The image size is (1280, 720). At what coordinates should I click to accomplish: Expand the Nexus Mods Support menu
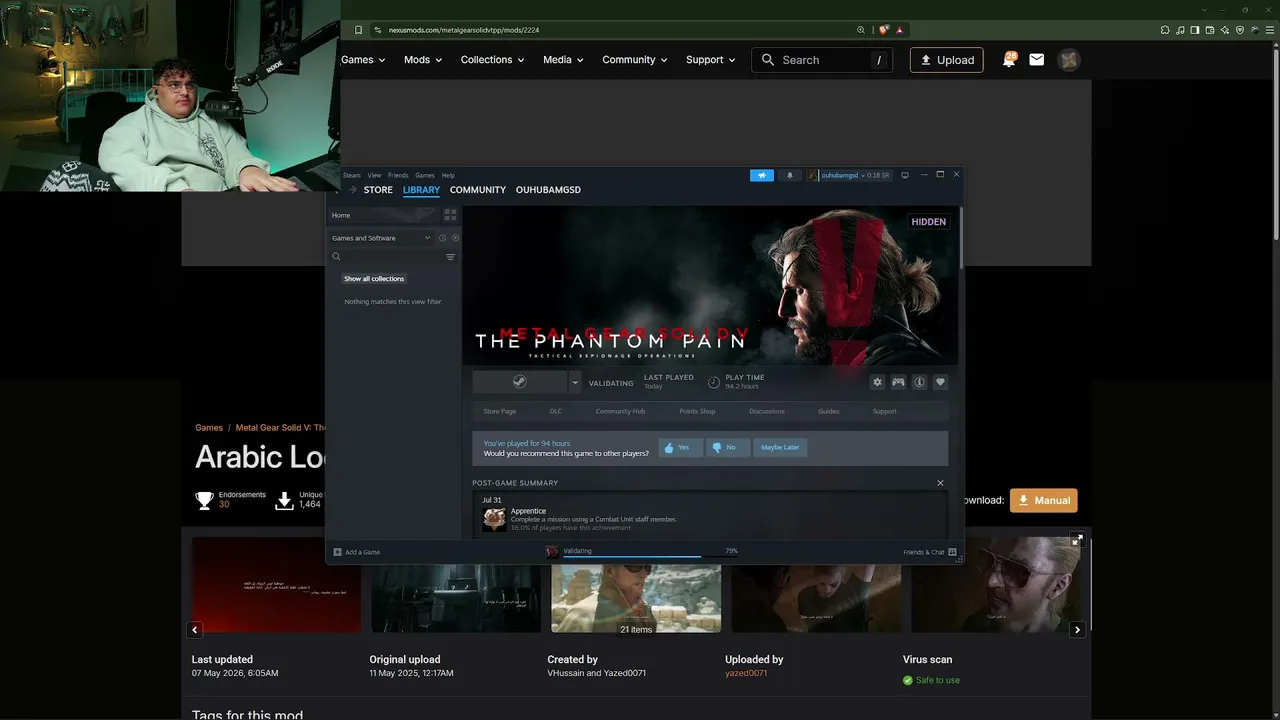pos(711,60)
